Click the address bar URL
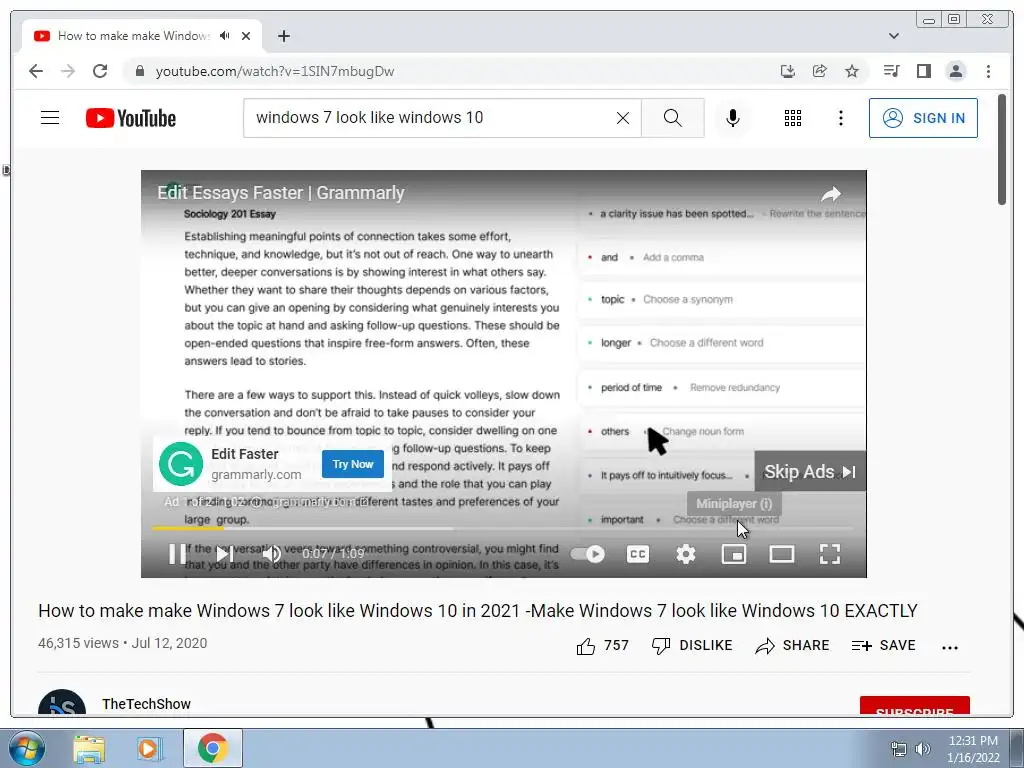Image resolution: width=1024 pixels, height=768 pixels. pos(274,72)
